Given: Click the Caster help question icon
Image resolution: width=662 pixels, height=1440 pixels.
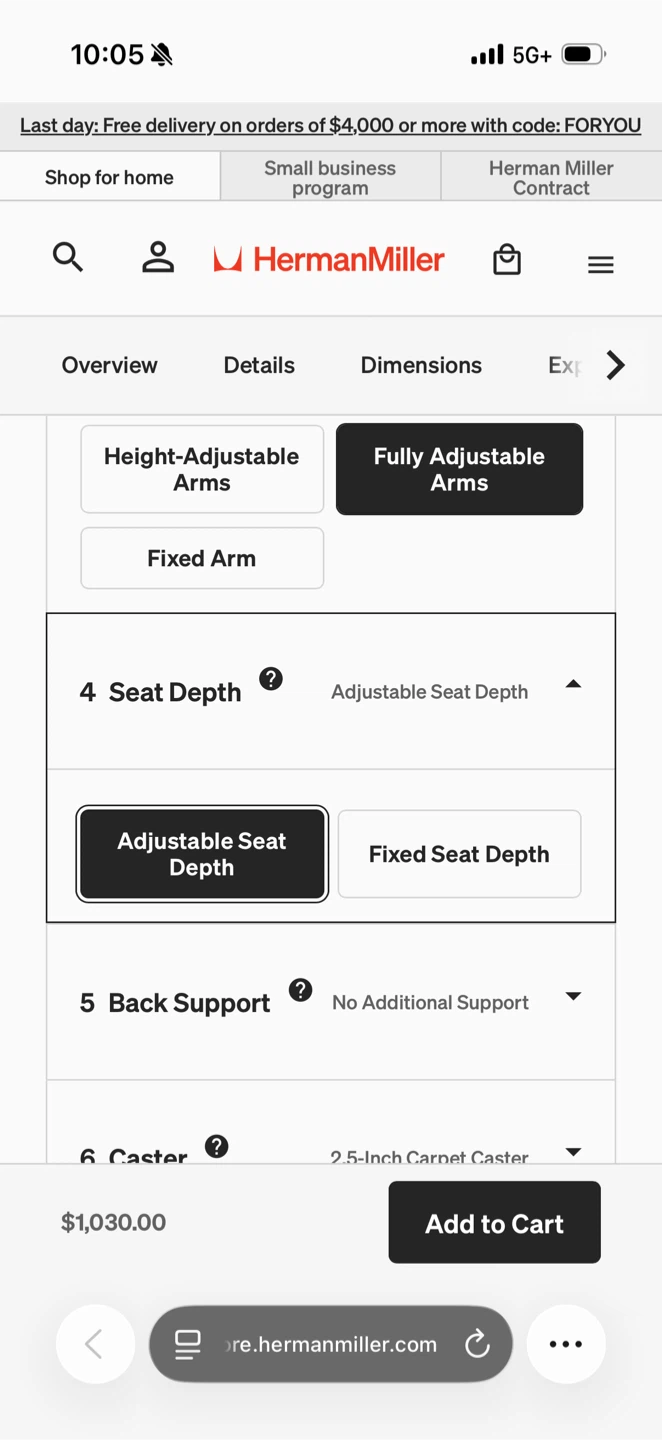Looking at the screenshot, I should (x=216, y=1146).
